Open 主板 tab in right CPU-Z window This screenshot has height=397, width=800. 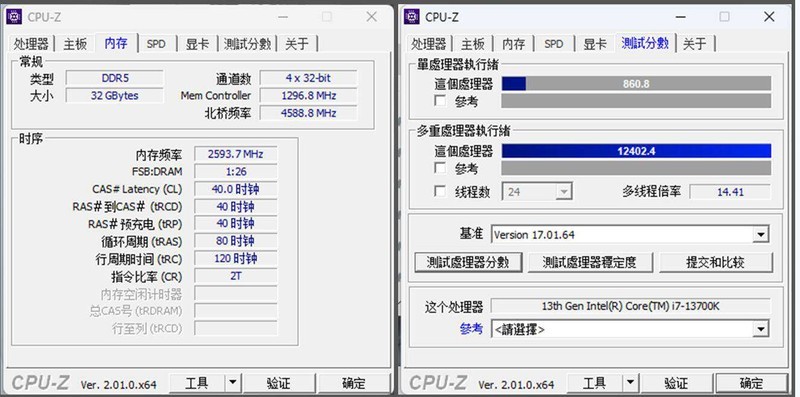tap(473, 44)
